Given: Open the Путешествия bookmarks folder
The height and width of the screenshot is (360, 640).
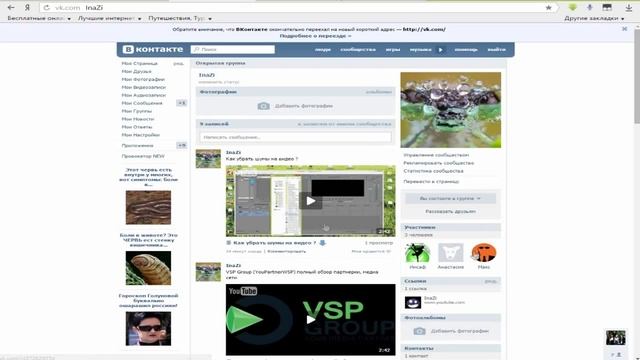Looking at the screenshot, I should click(x=180, y=18).
